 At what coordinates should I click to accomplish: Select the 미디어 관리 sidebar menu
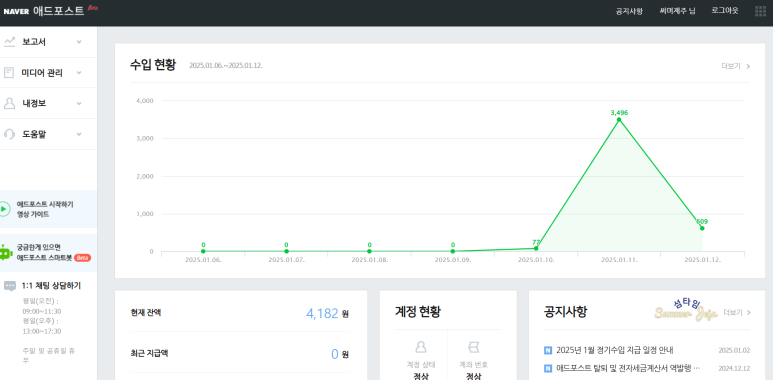click(x=48, y=73)
